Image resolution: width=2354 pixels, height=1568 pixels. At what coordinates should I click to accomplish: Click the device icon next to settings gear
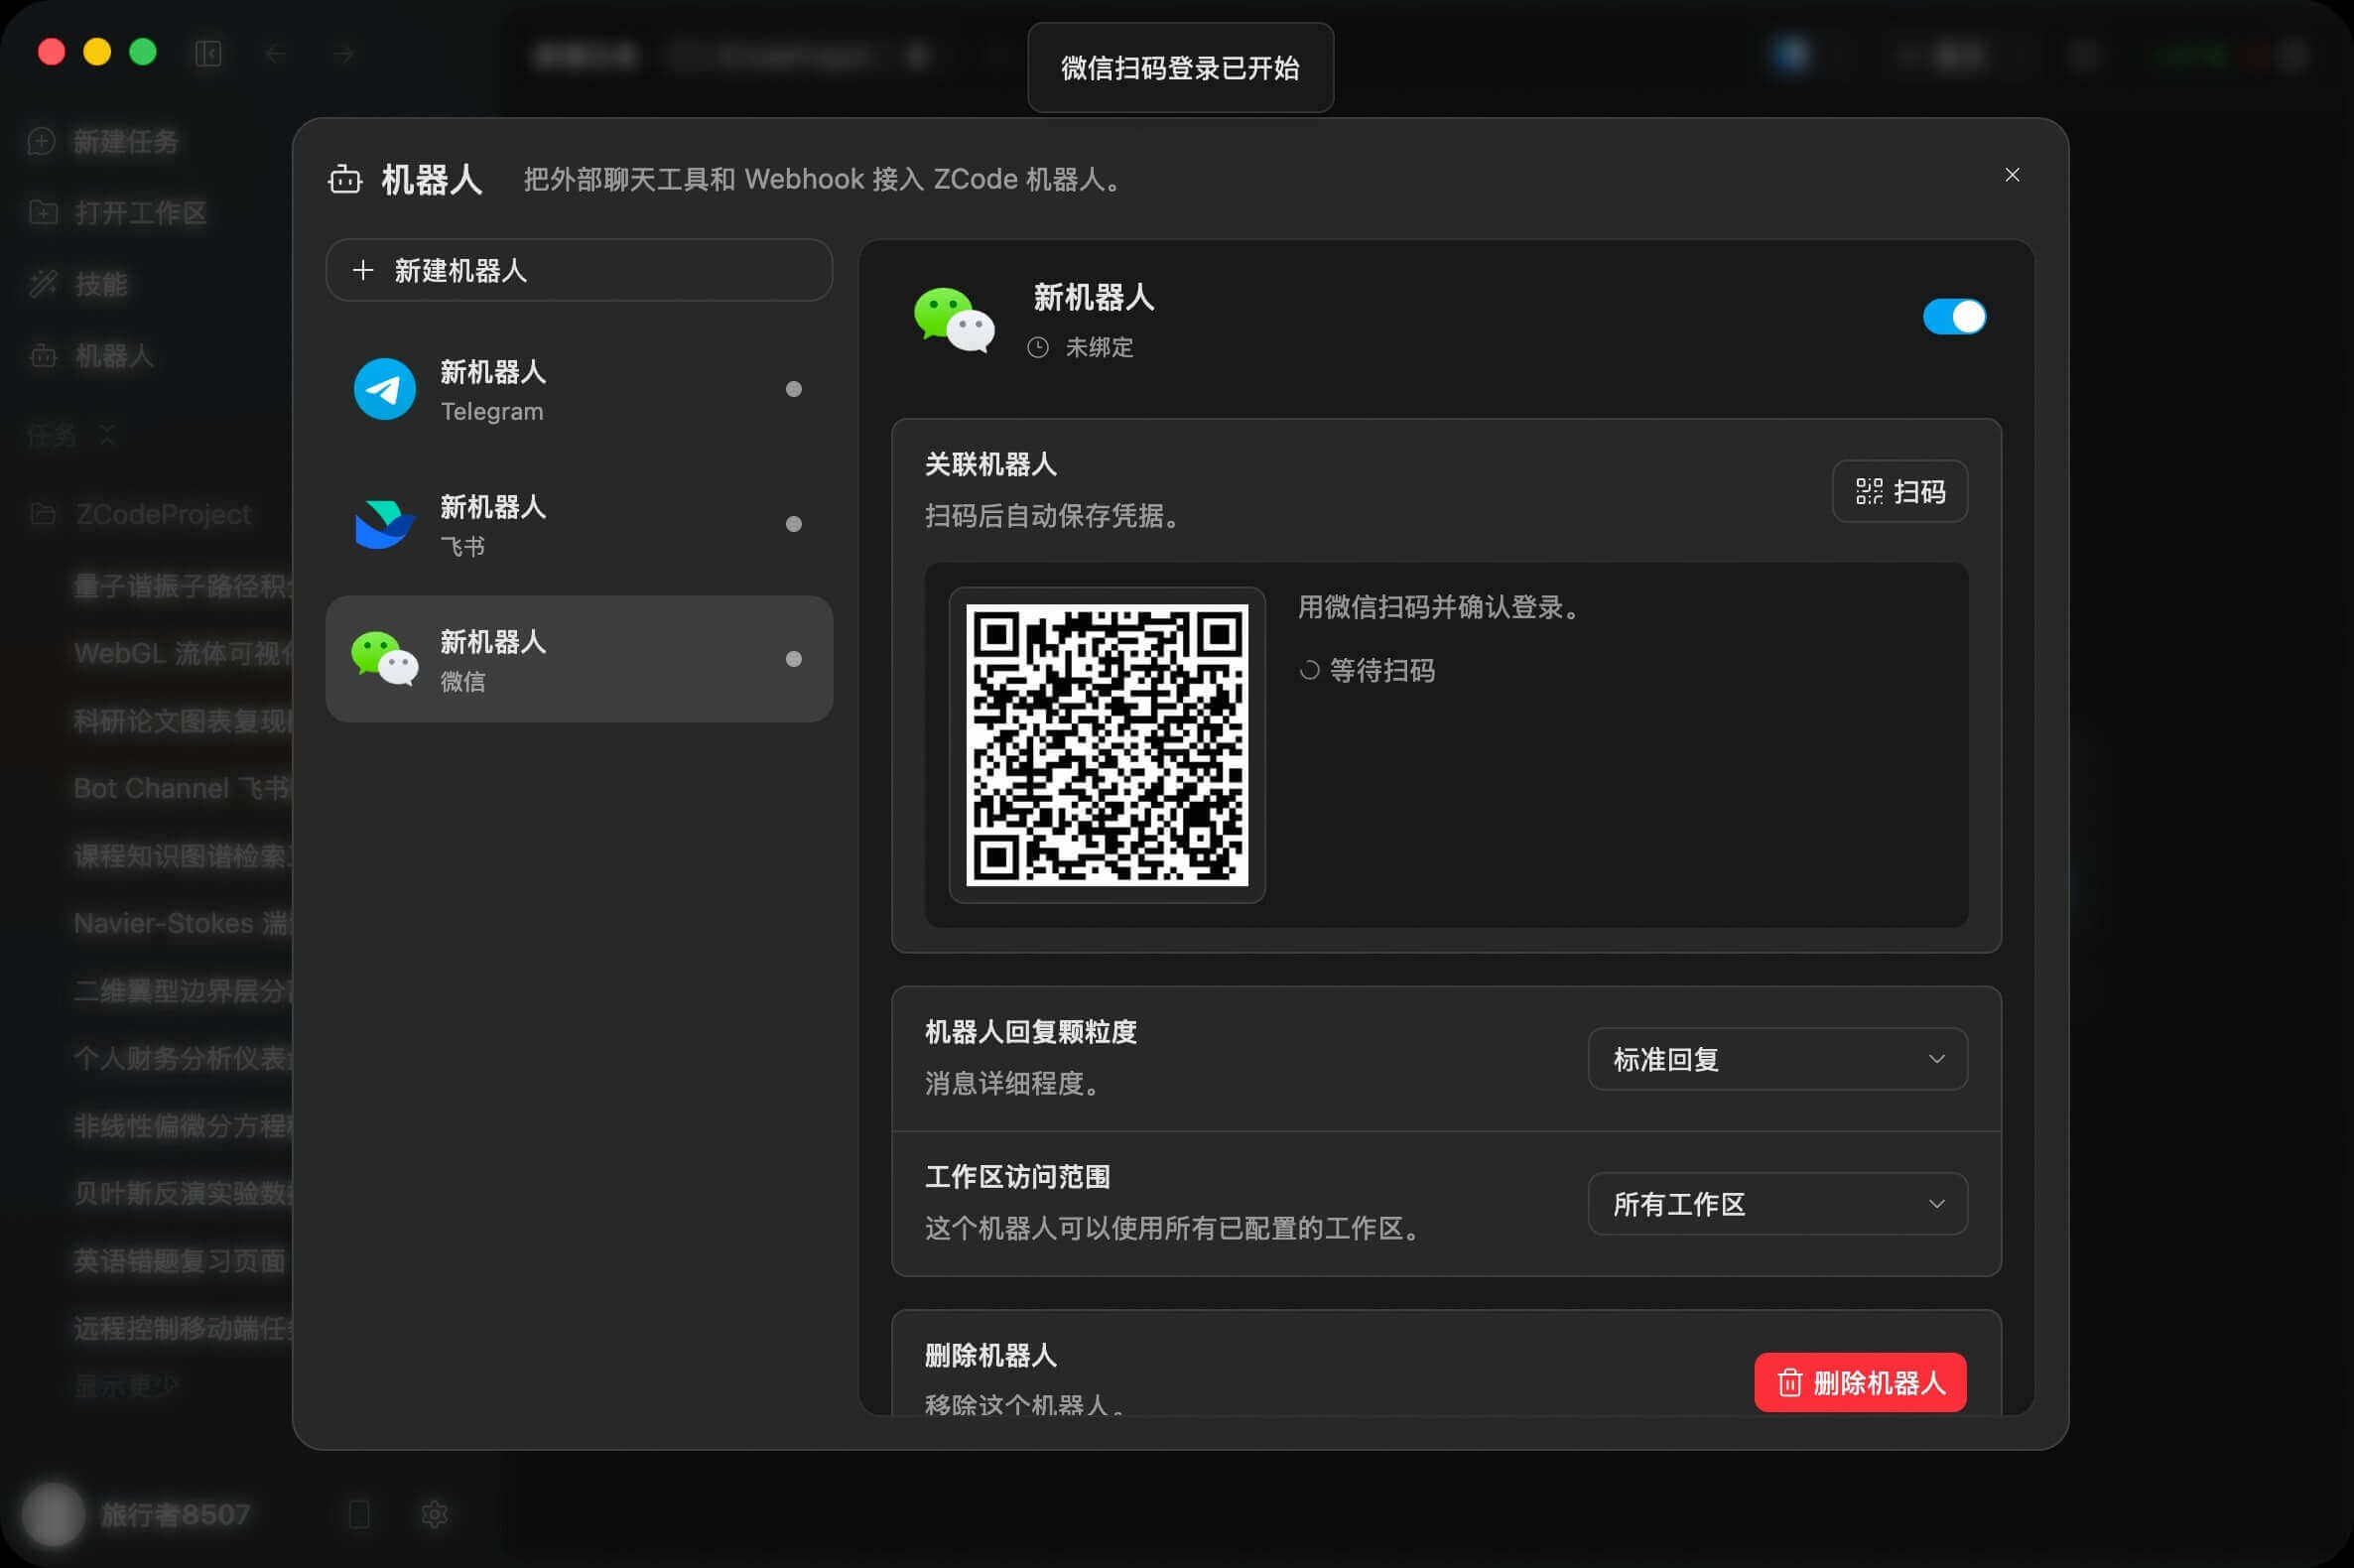[x=359, y=1514]
